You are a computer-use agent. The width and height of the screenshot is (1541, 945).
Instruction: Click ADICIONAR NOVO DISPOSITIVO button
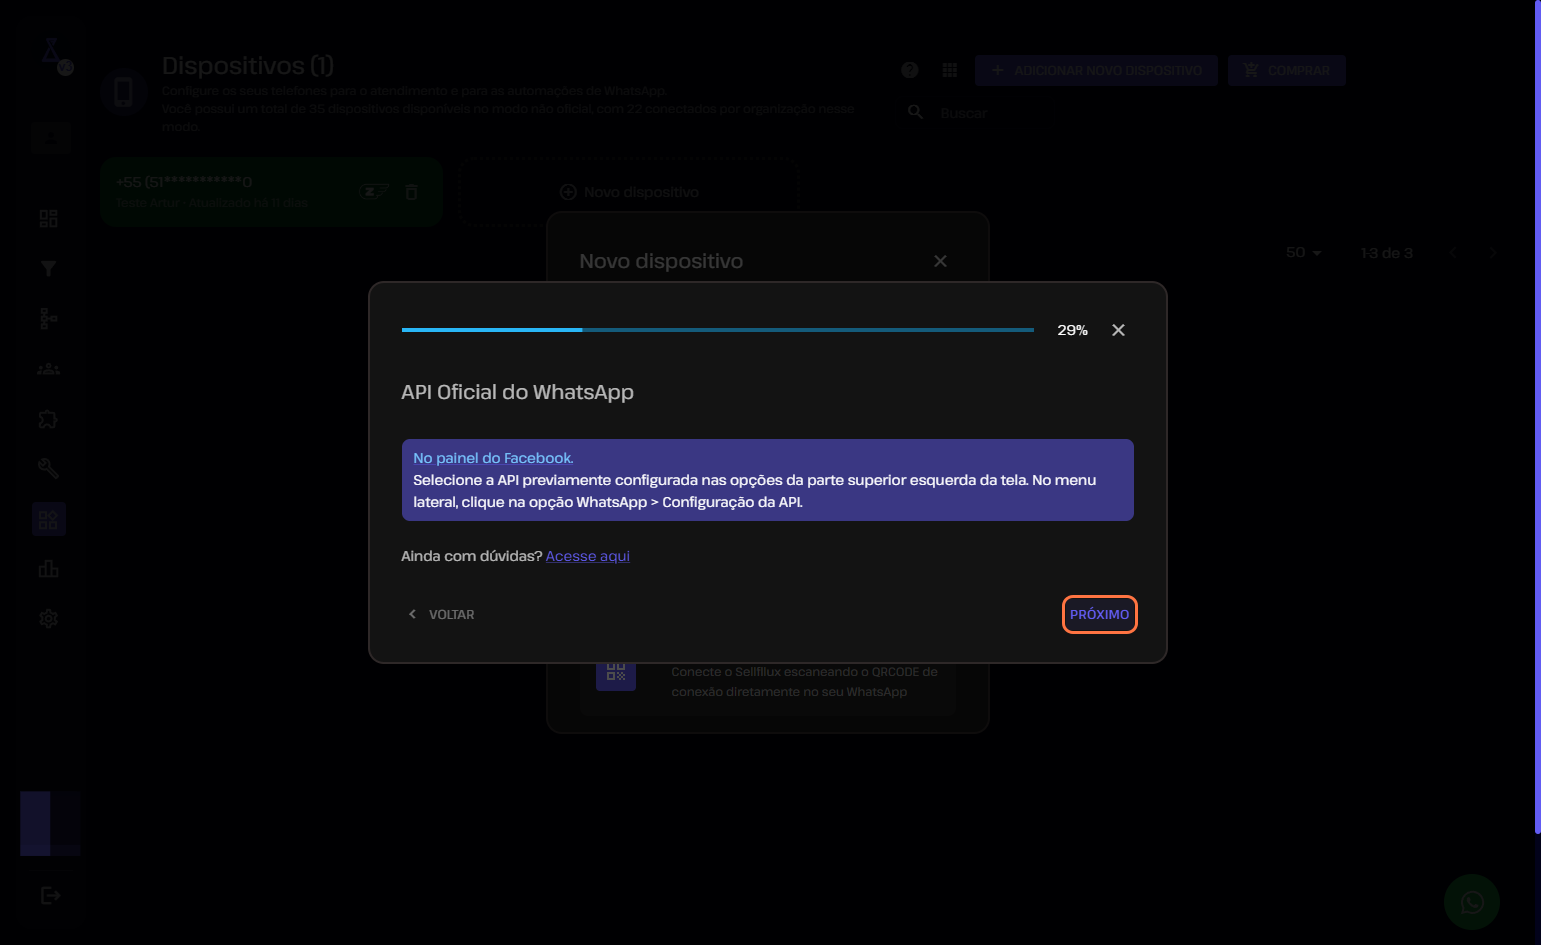tap(1096, 70)
